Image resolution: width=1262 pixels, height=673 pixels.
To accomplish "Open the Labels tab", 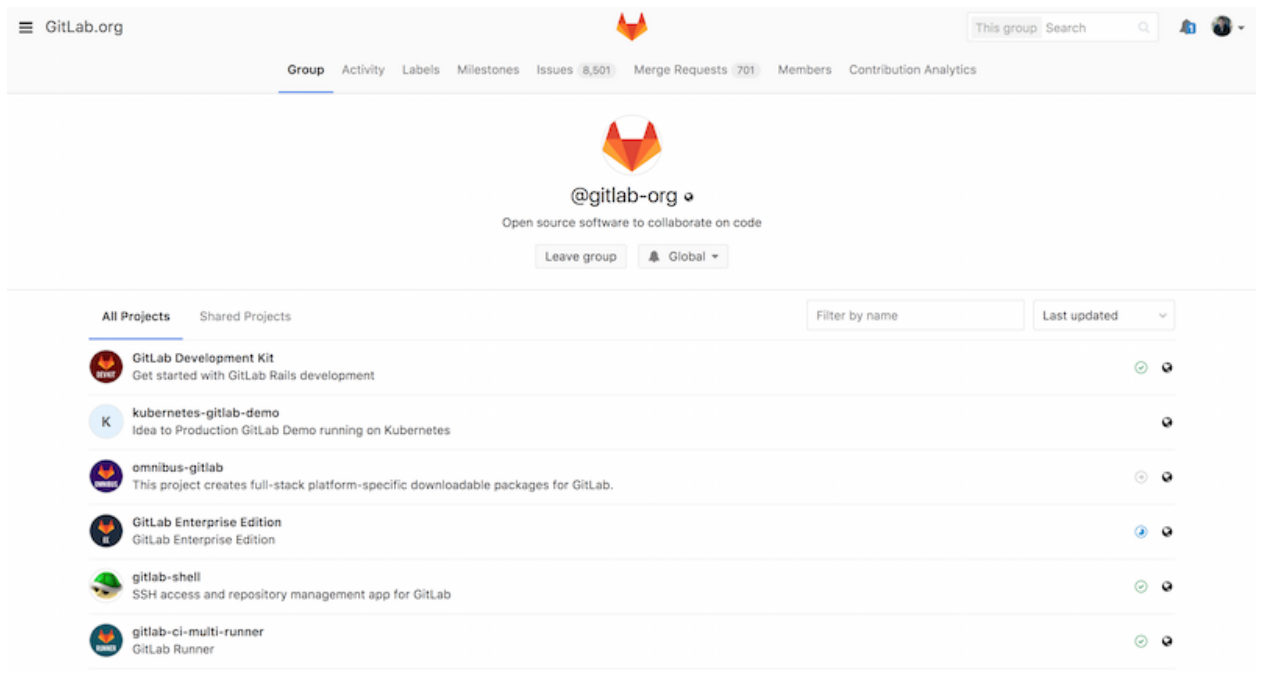I will click(x=421, y=70).
